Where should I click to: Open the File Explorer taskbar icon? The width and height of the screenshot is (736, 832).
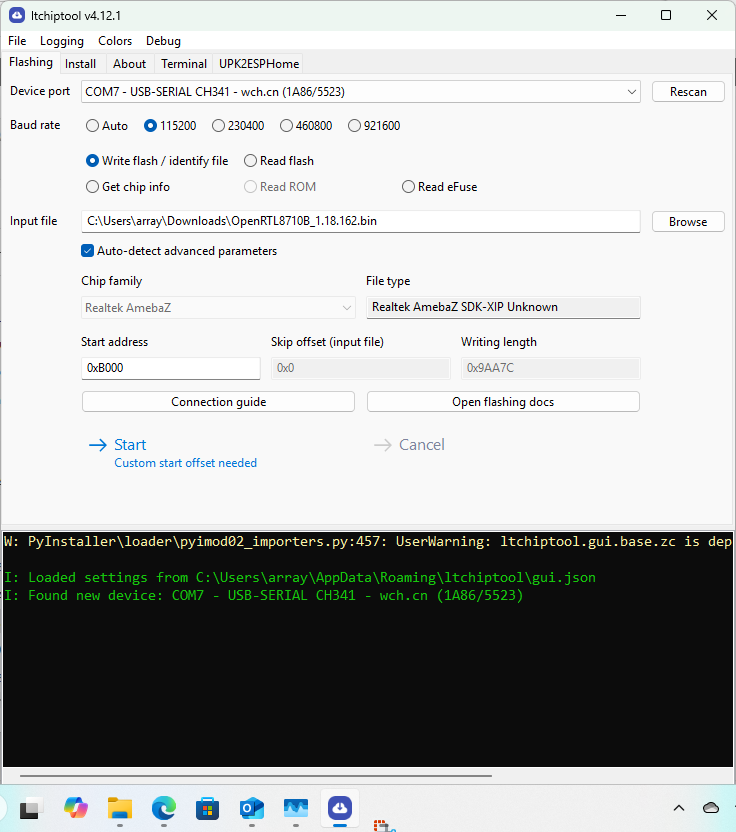[120, 808]
